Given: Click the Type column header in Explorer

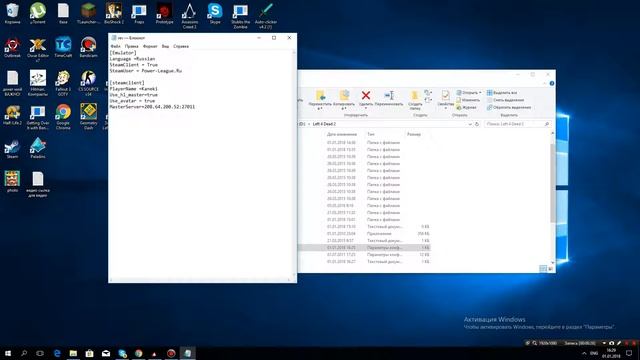Looking at the screenshot, I should (x=371, y=134).
